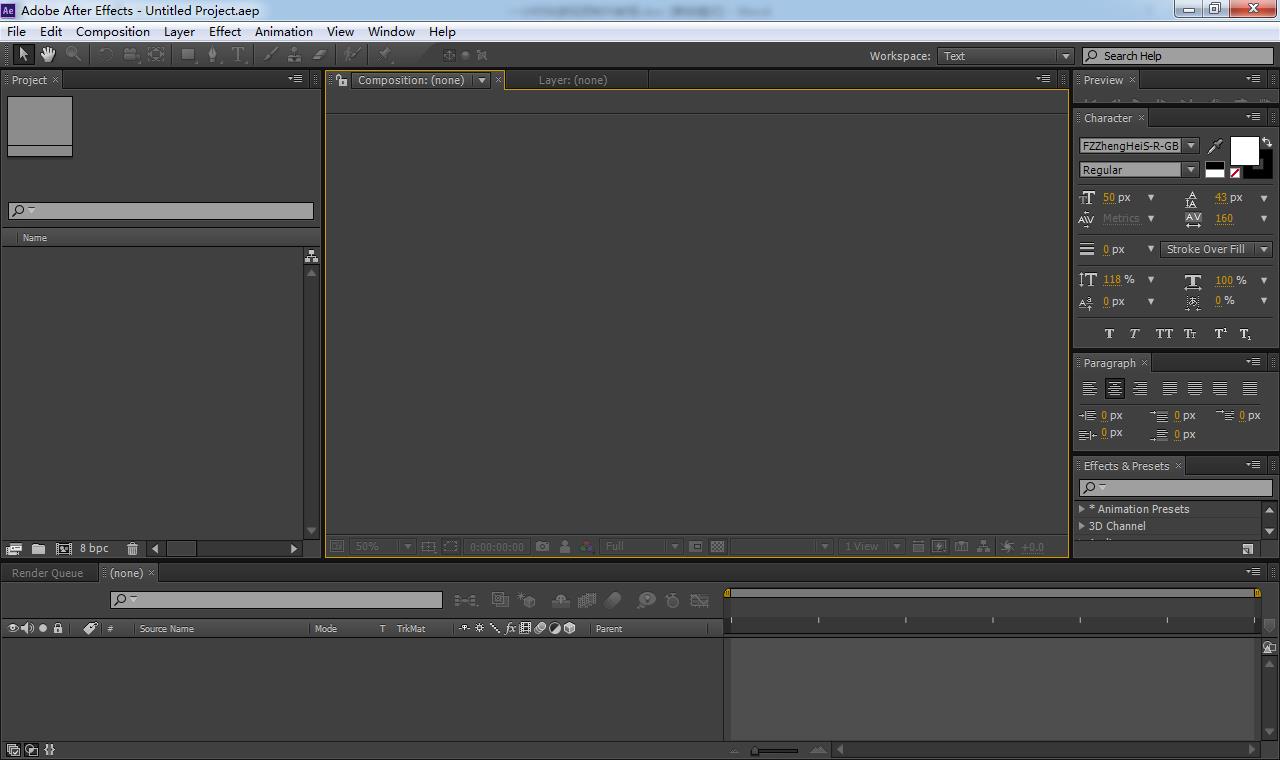Create a new folder in Project panel

click(x=38, y=549)
